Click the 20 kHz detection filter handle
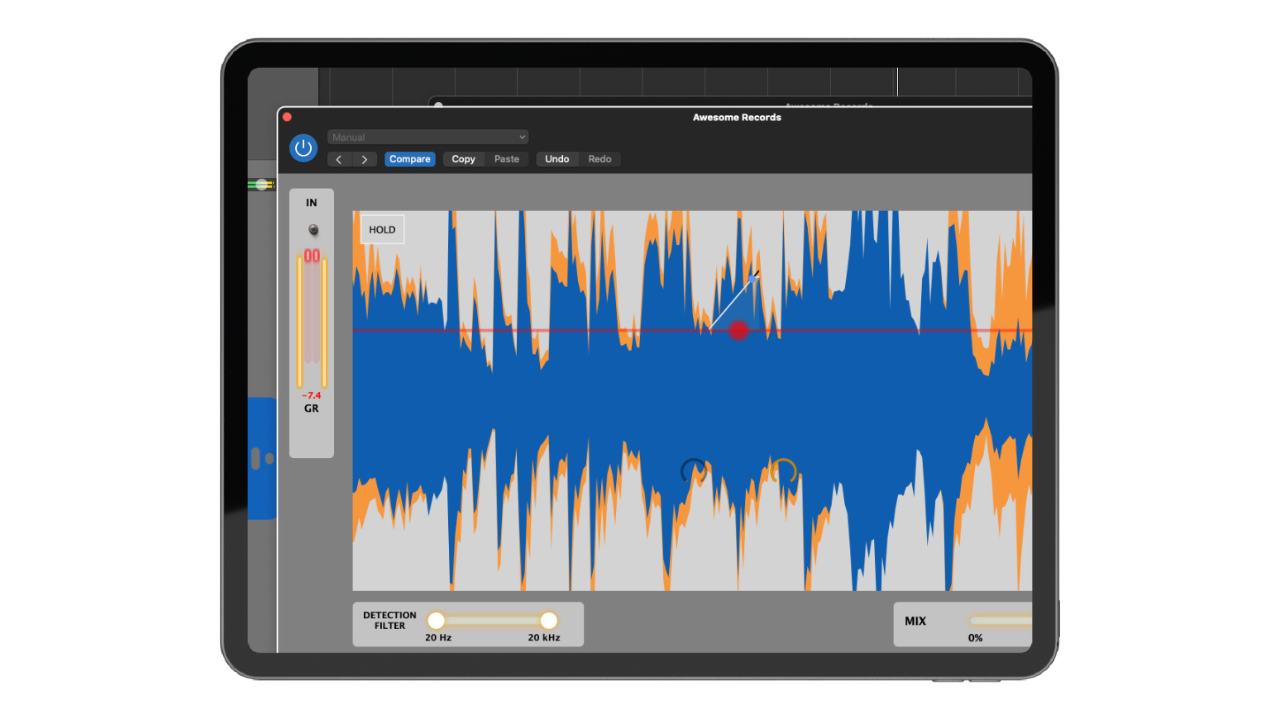This screenshot has height=720, width=1280. coord(548,620)
